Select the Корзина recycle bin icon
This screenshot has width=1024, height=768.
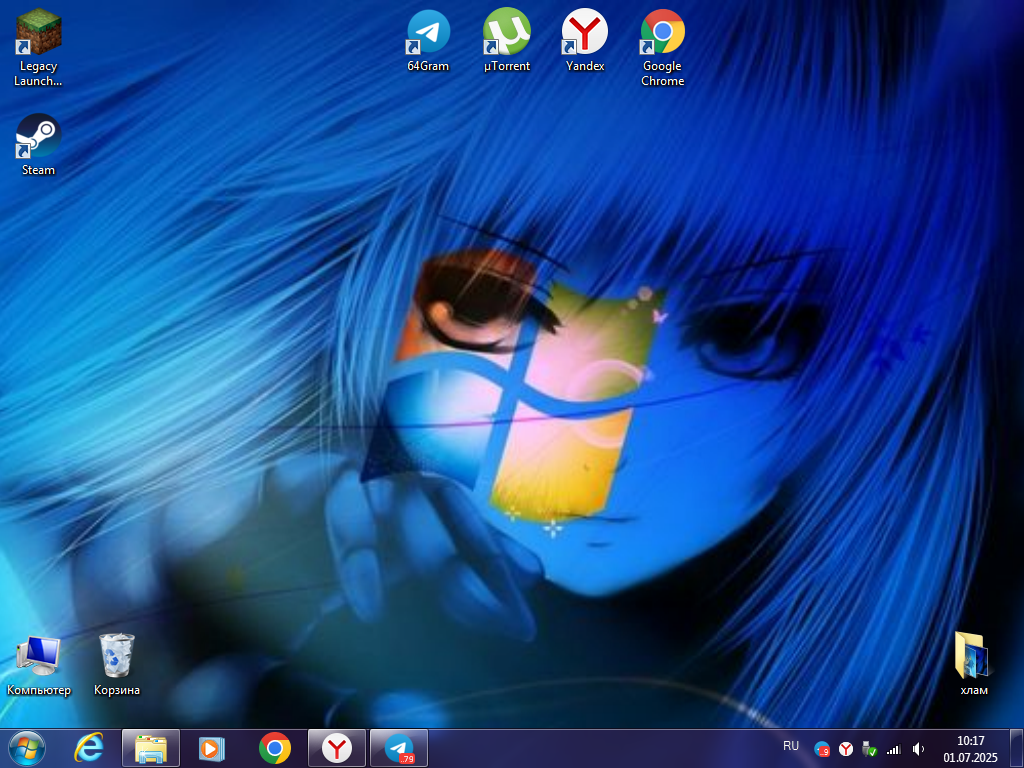(x=117, y=665)
